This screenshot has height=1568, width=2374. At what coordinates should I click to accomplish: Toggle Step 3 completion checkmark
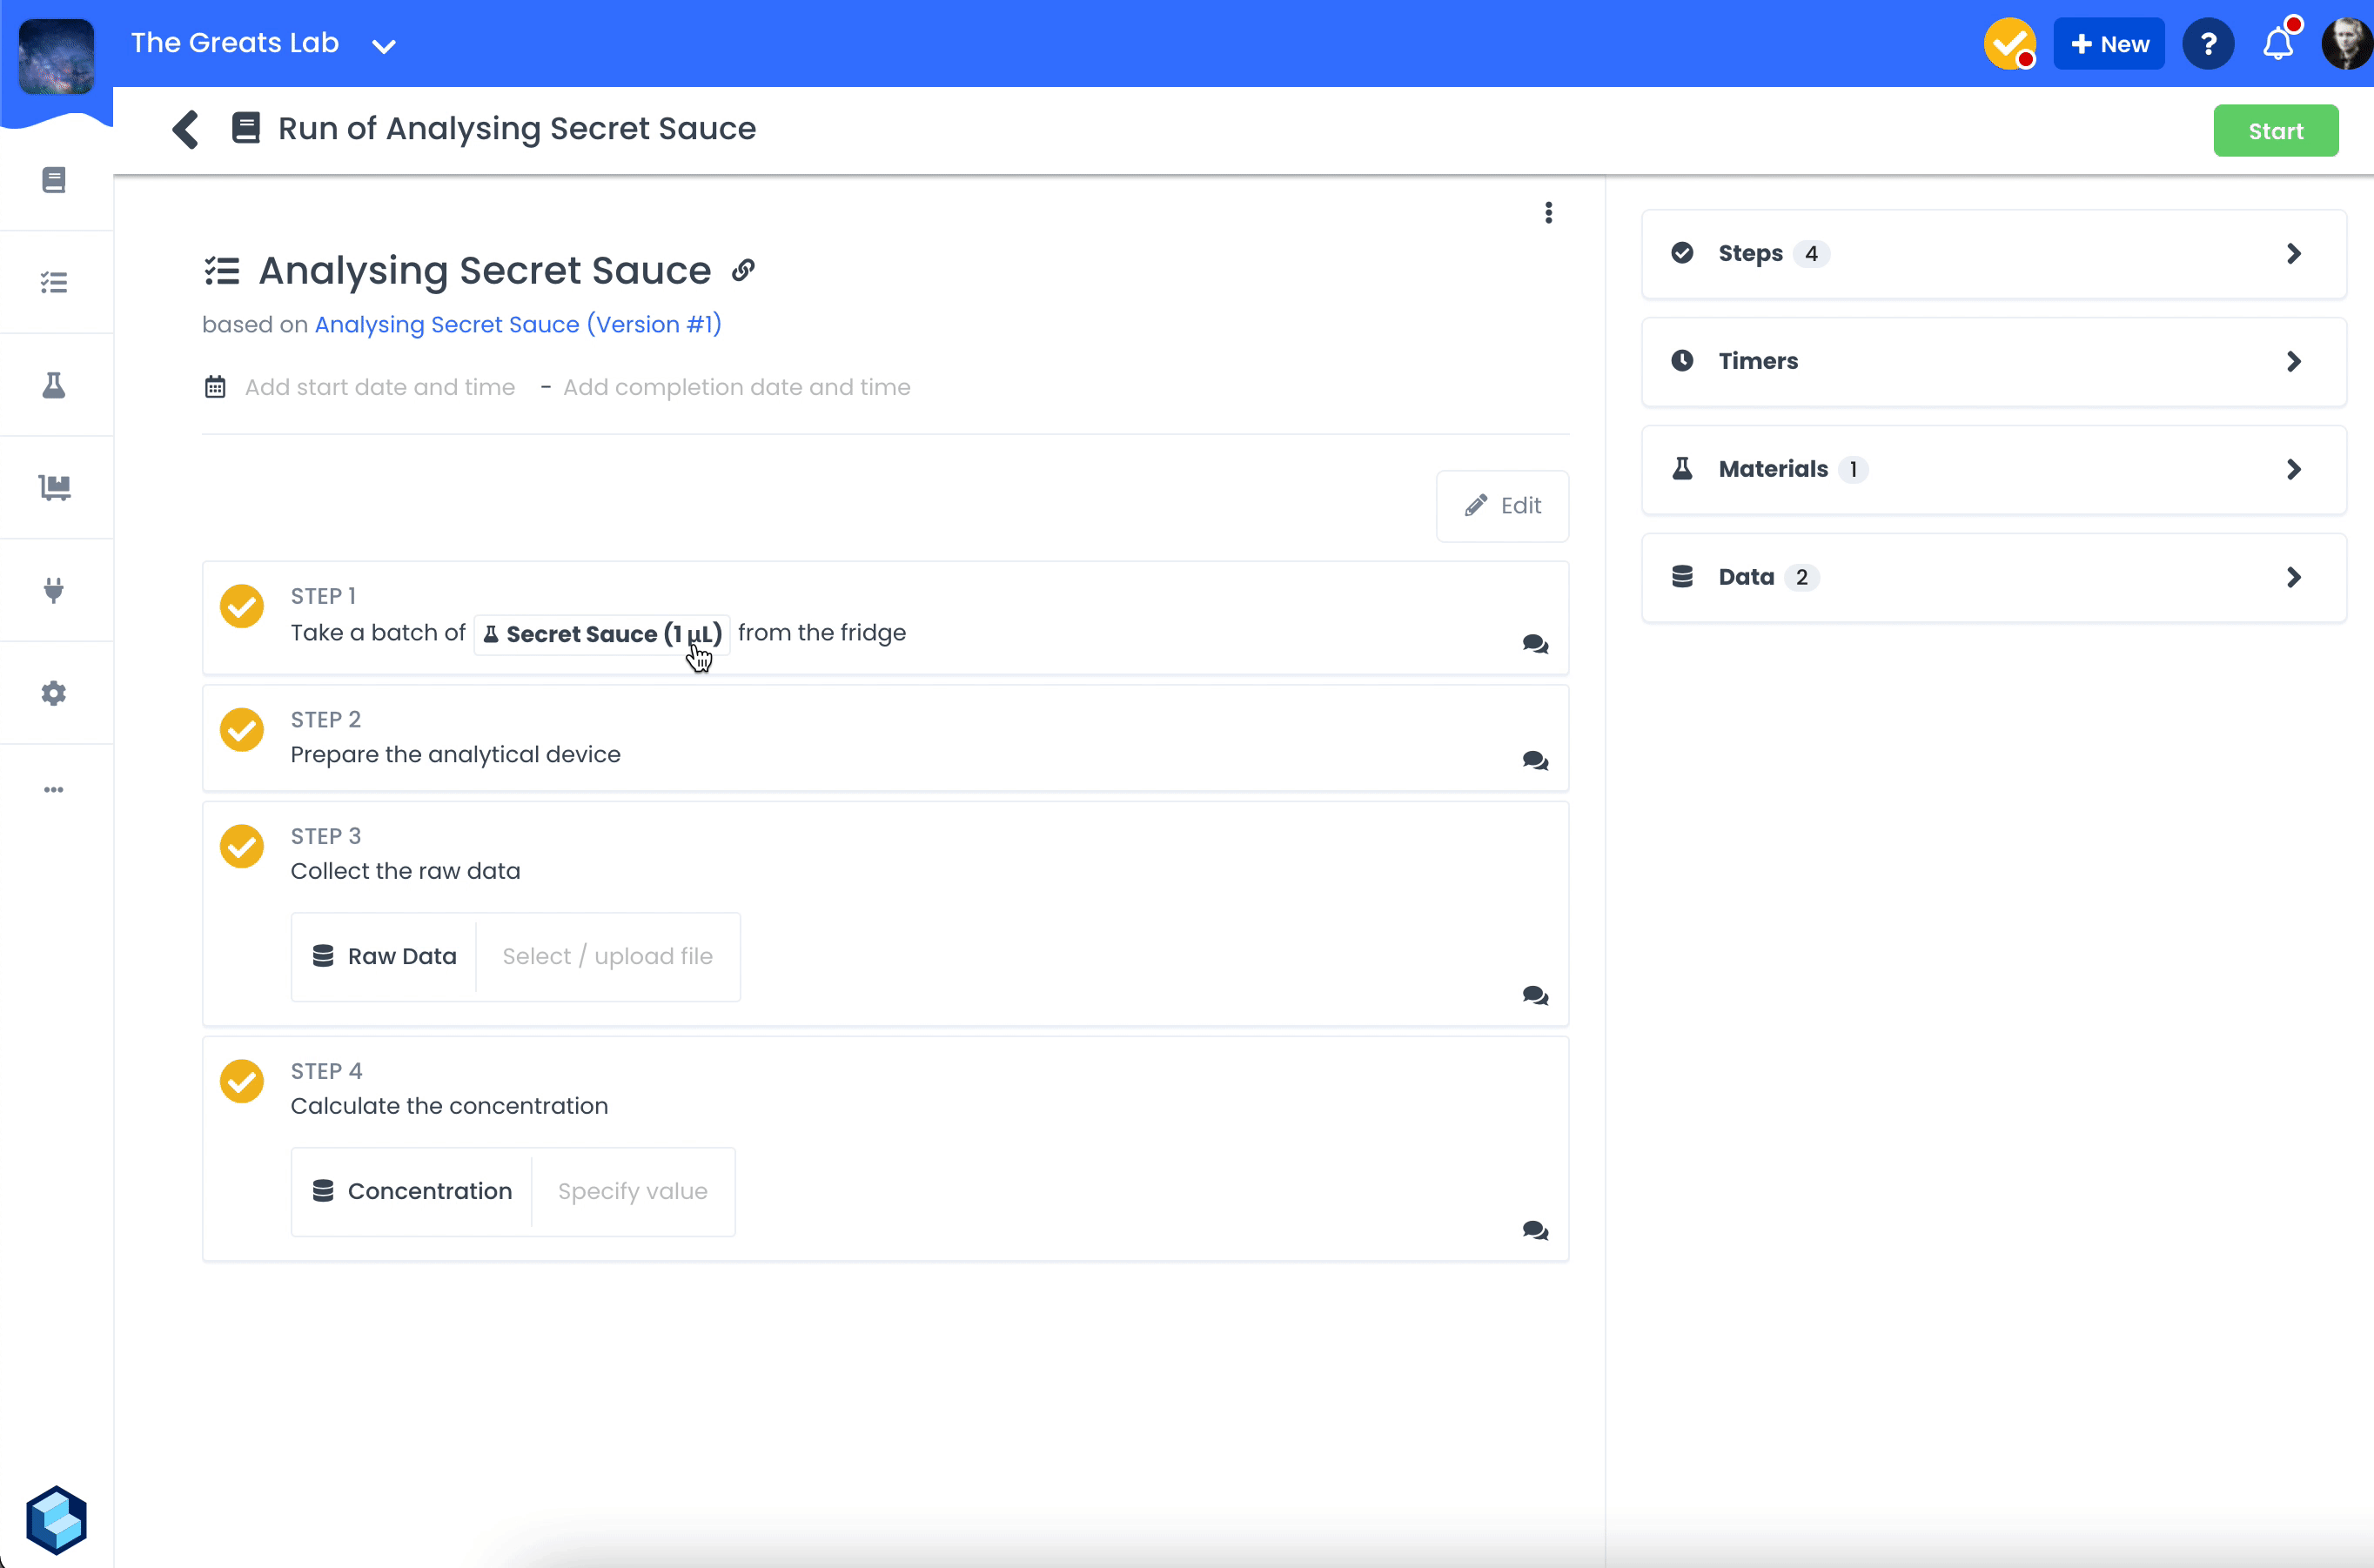242,846
